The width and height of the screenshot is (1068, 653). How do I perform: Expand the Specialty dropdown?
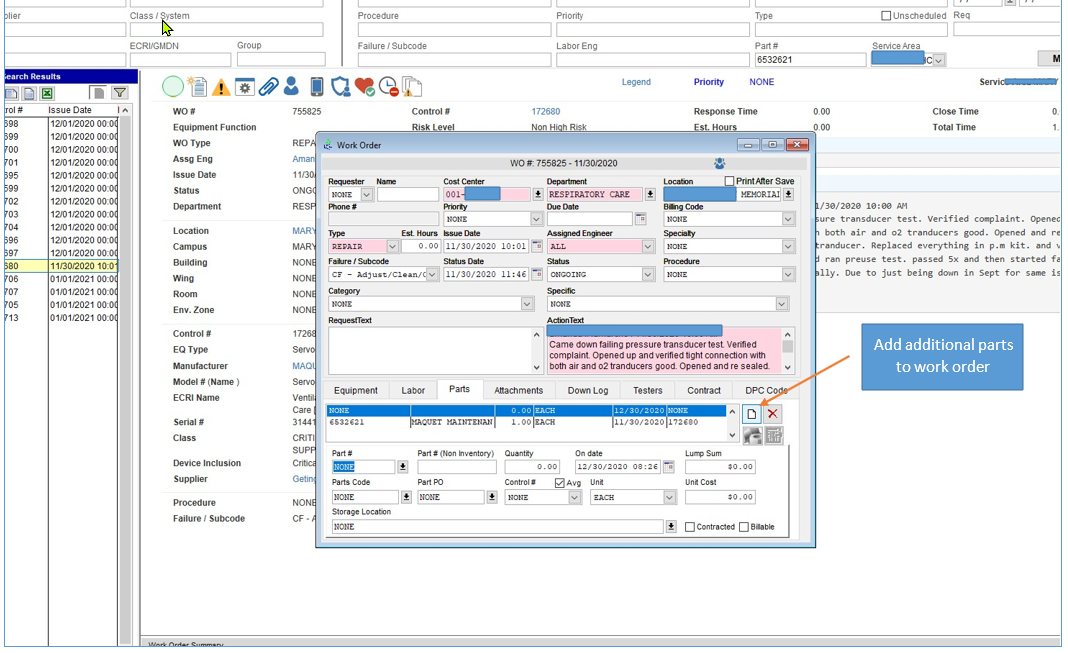pyautogui.click(x=788, y=246)
